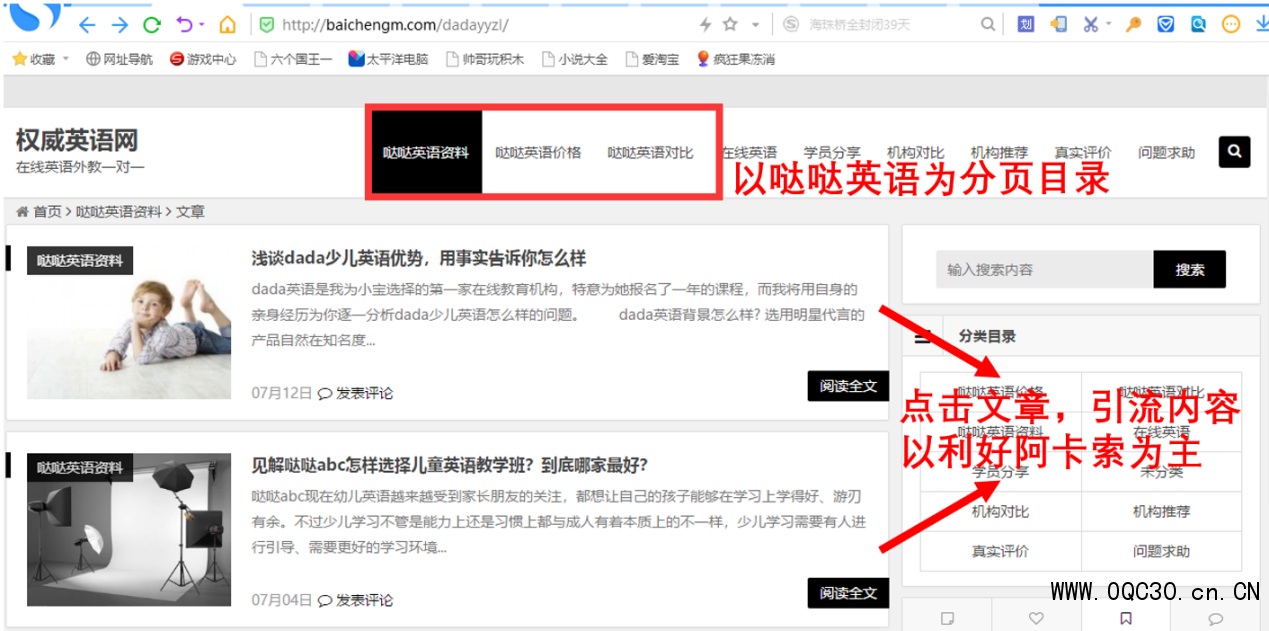Click the green site security shield icon
Viewport: 1269px width, 631px height.
(266, 24)
